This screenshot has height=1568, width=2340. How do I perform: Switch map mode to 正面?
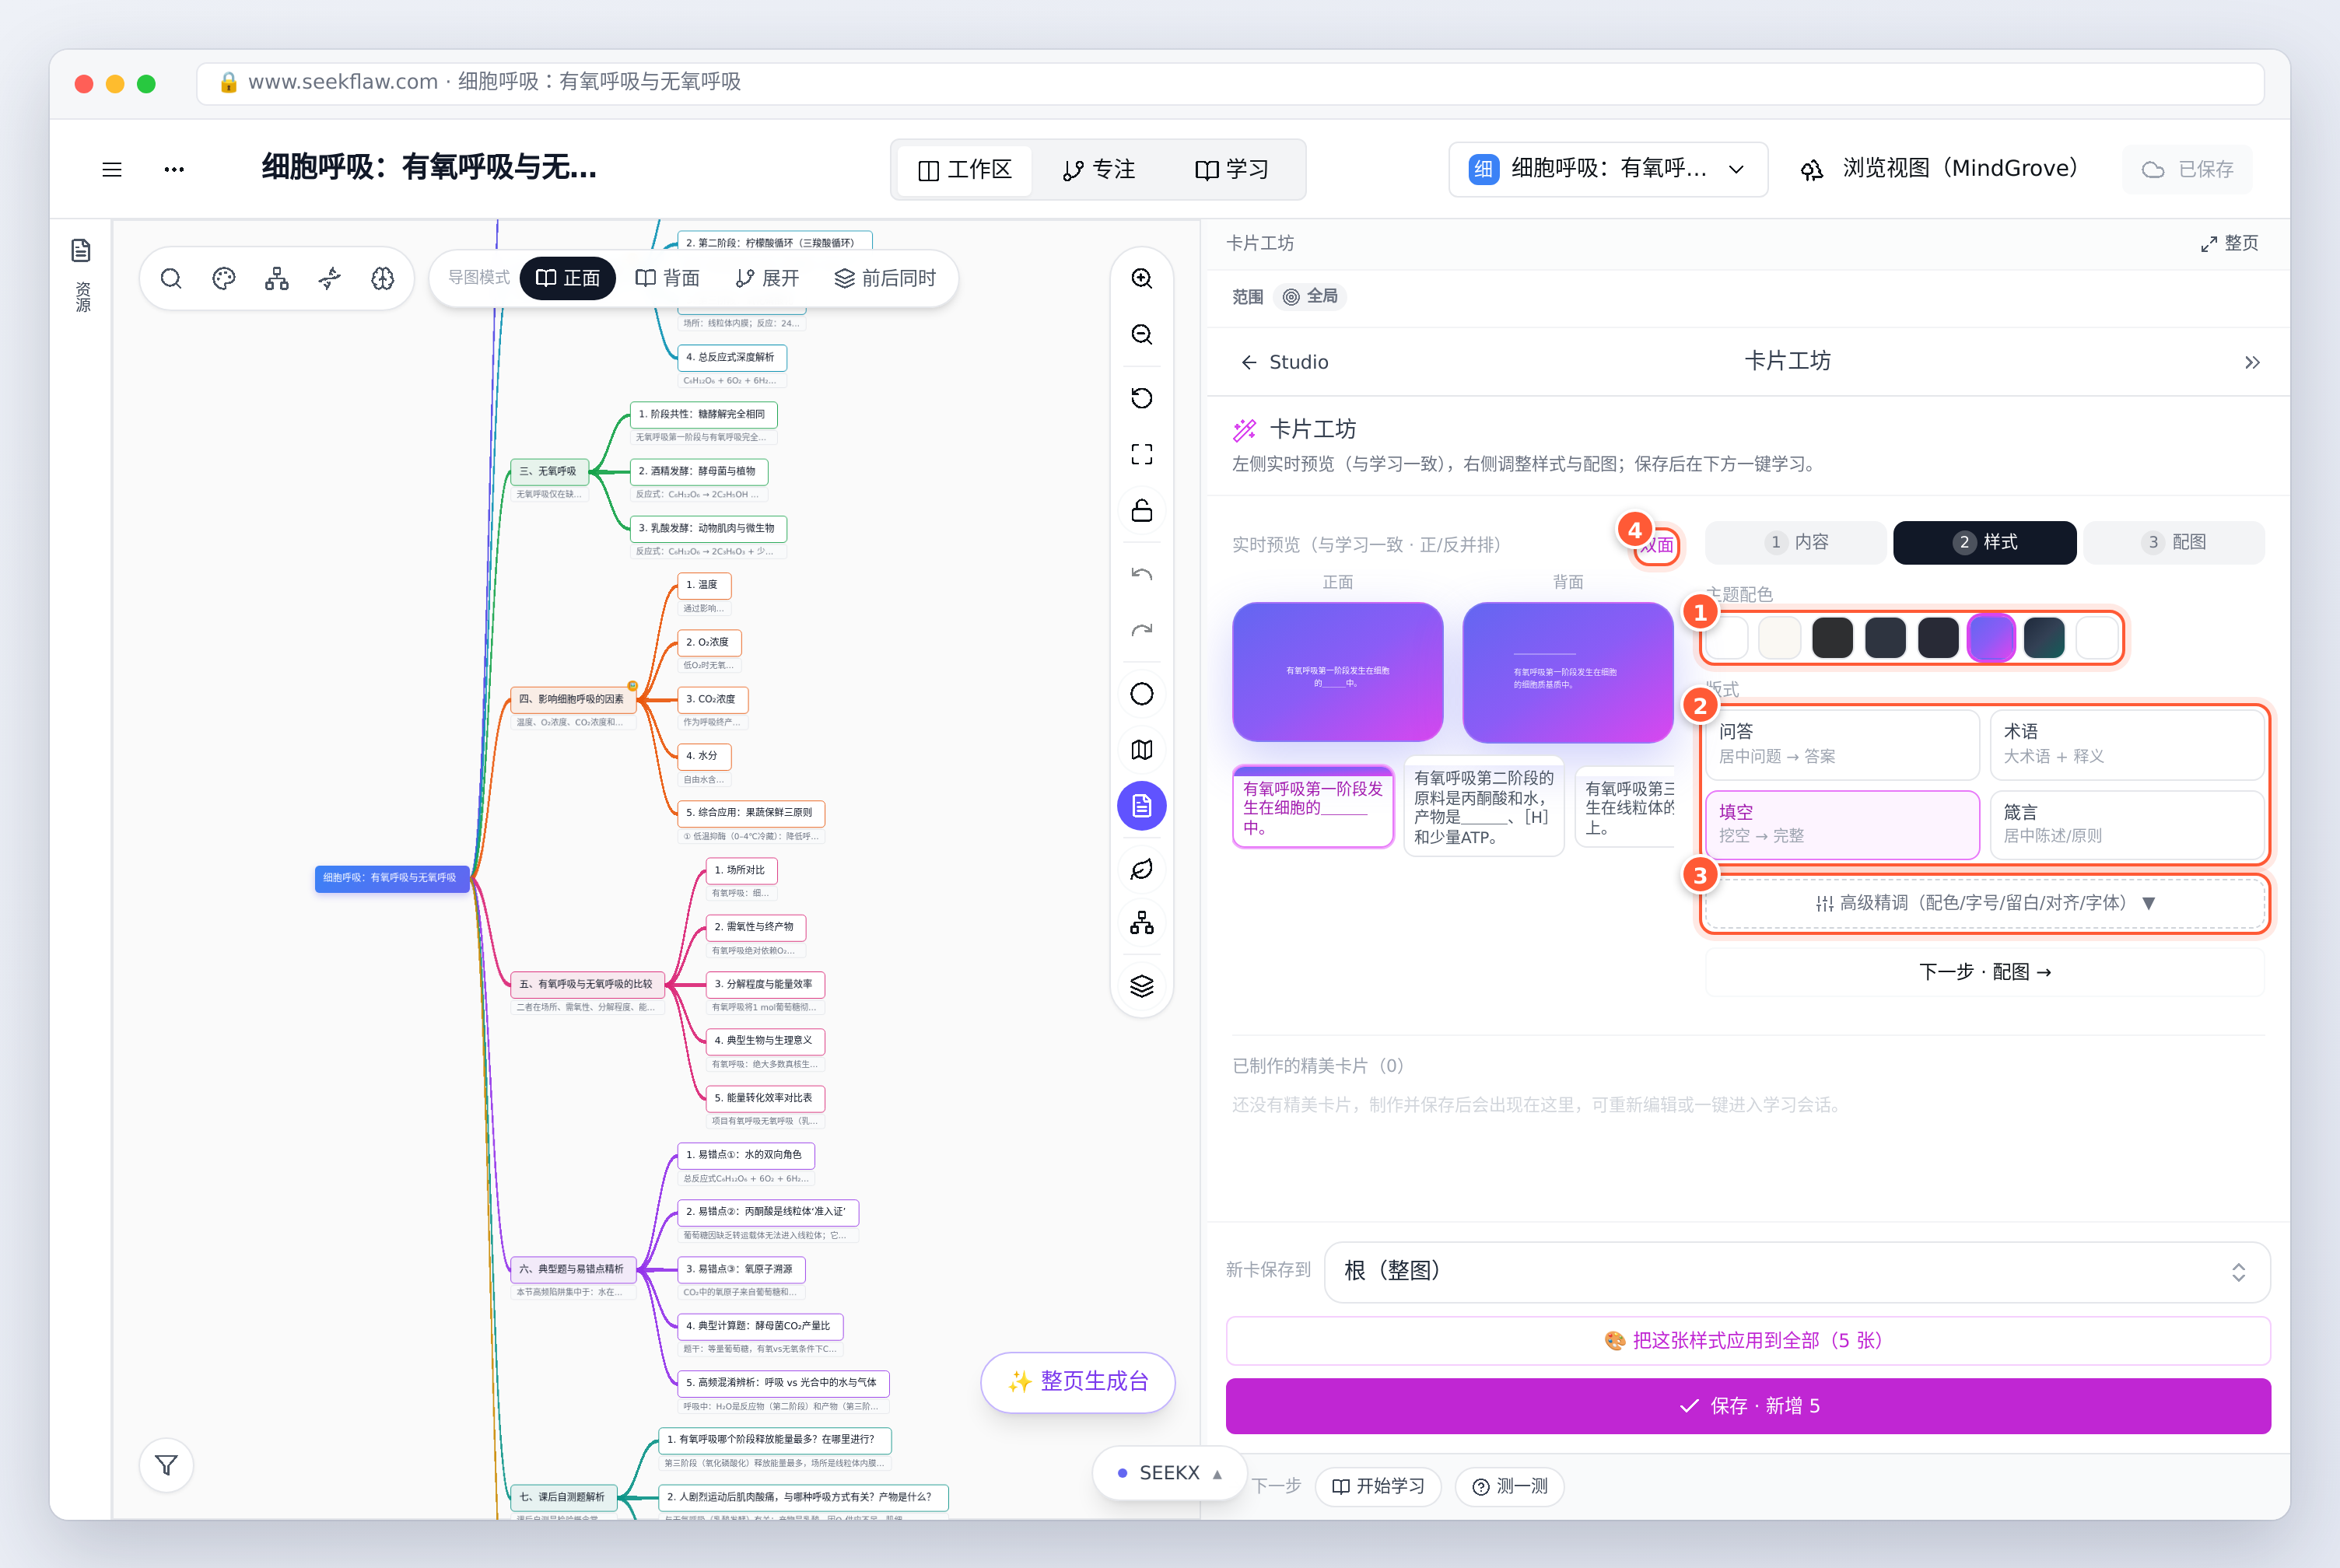[x=568, y=278]
